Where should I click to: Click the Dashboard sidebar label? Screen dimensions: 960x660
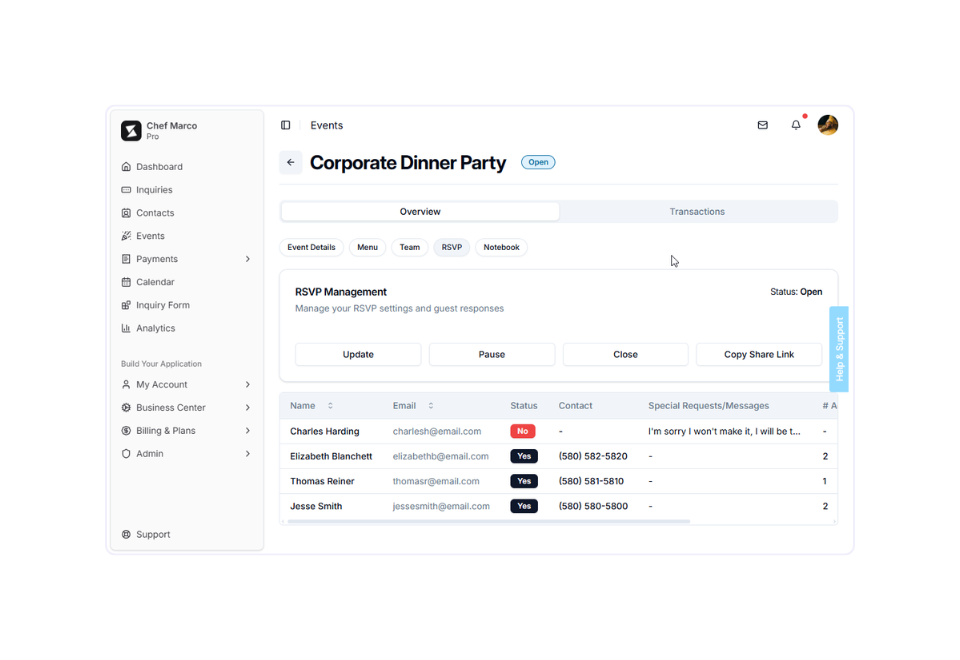click(x=159, y=167)
